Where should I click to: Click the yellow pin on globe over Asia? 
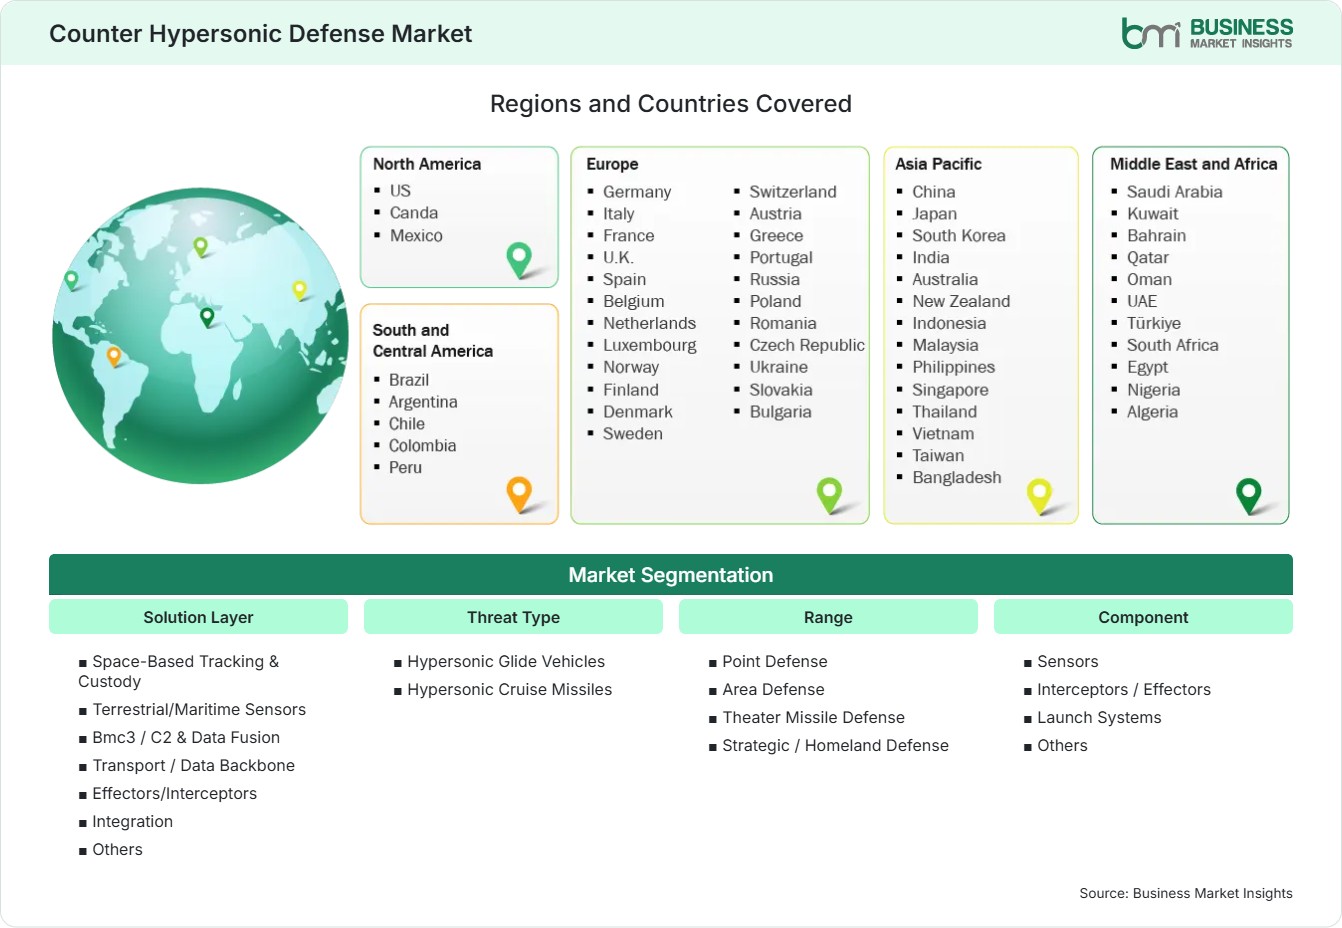[299, 290]
